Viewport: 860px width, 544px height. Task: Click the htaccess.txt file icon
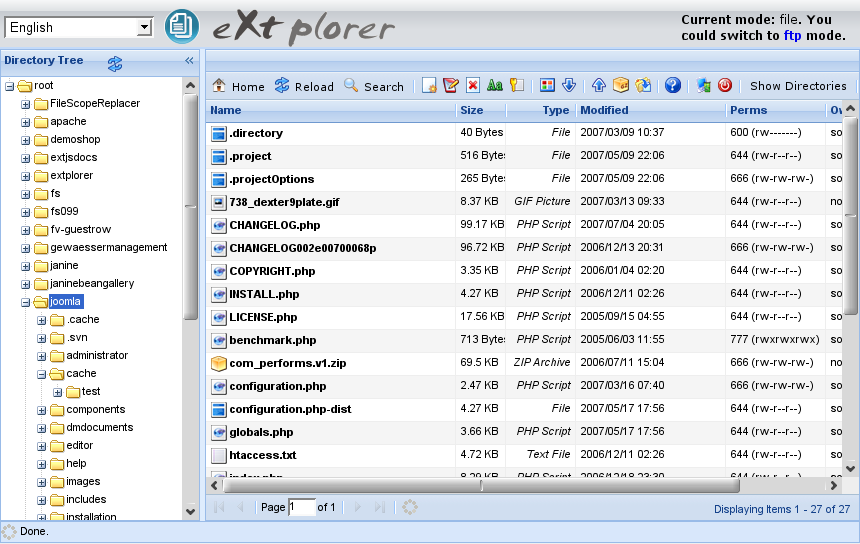tap(219, 456)
